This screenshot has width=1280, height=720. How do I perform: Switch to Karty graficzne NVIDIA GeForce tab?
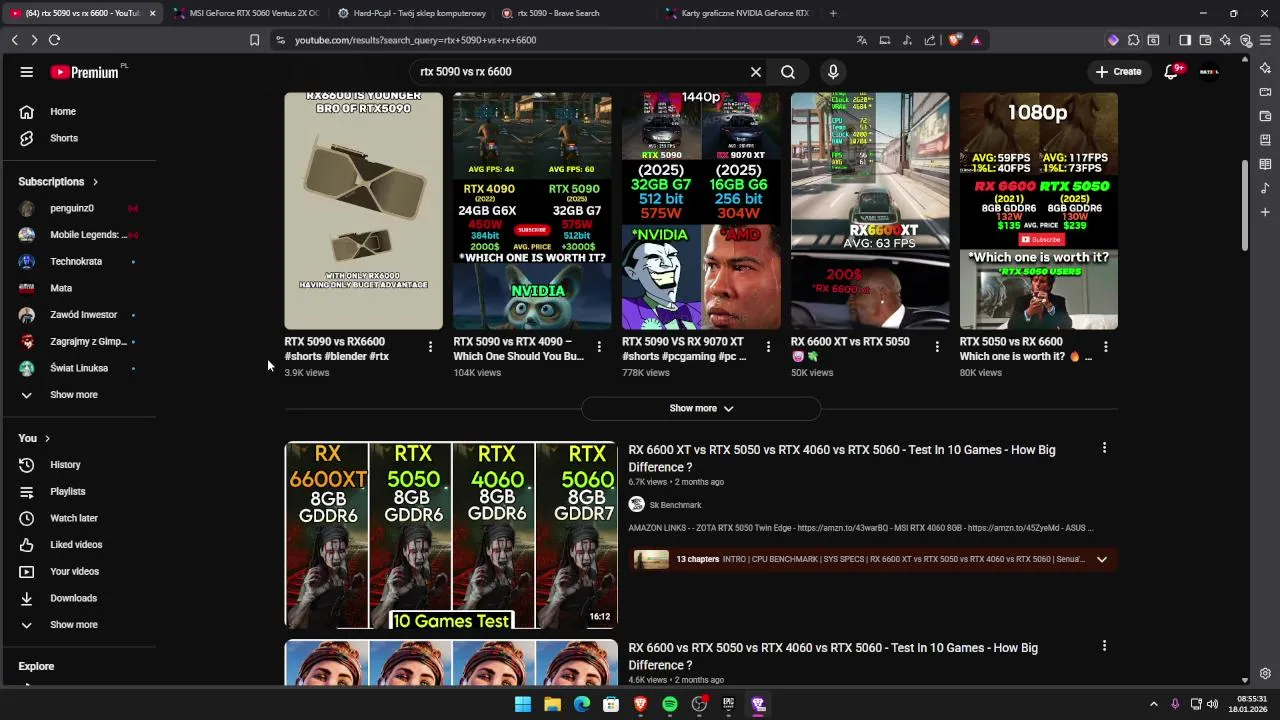(x=738, y=13)
